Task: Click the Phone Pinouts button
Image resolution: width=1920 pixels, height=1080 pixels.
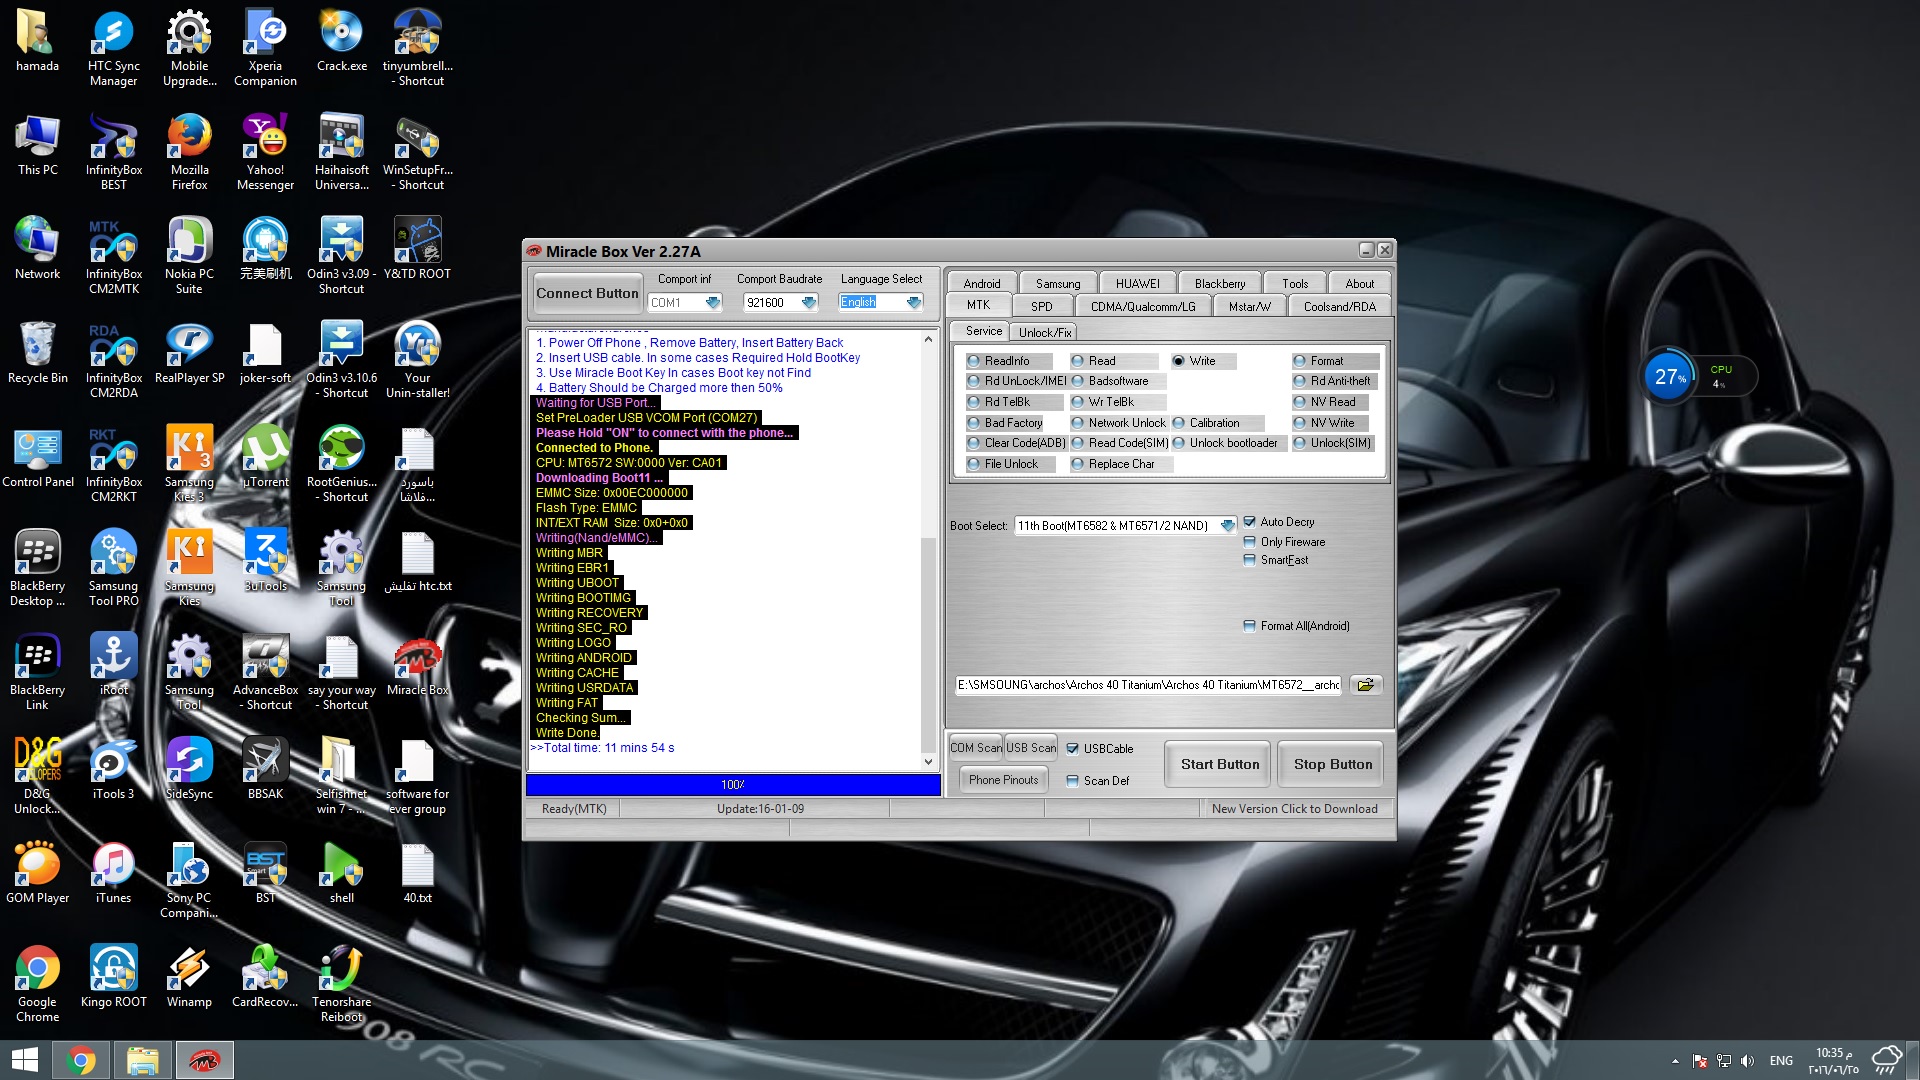Action: pos(1003,780)
